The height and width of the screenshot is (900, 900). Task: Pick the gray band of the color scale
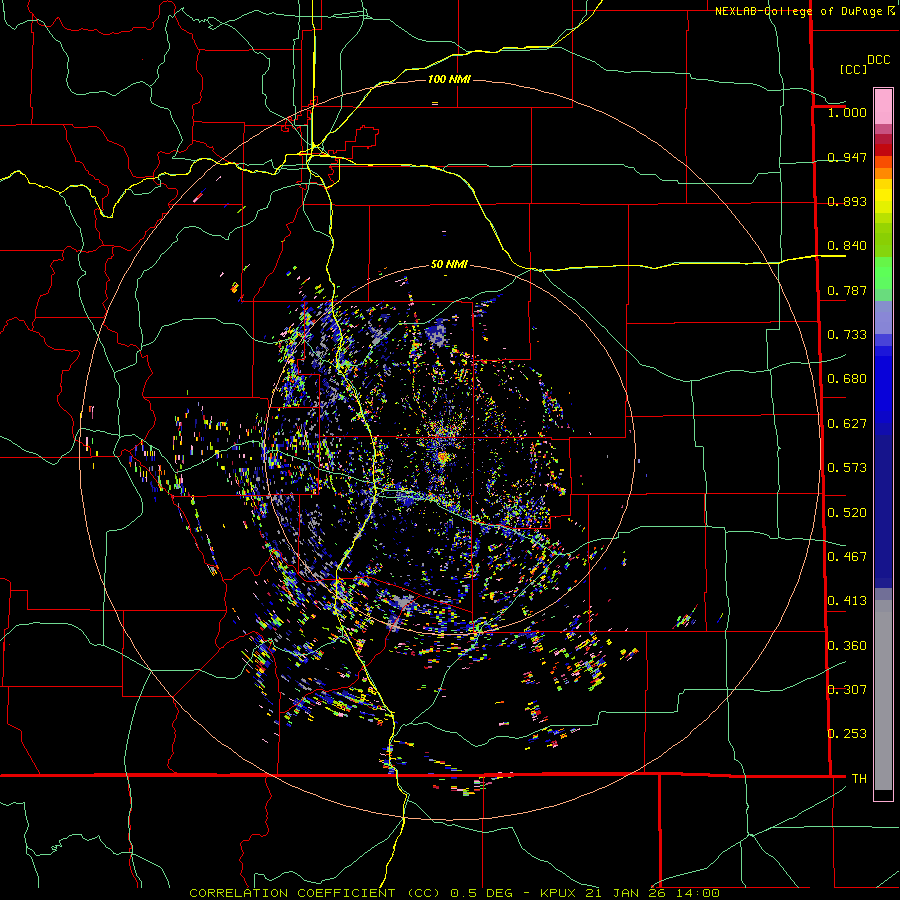(883, 695)
